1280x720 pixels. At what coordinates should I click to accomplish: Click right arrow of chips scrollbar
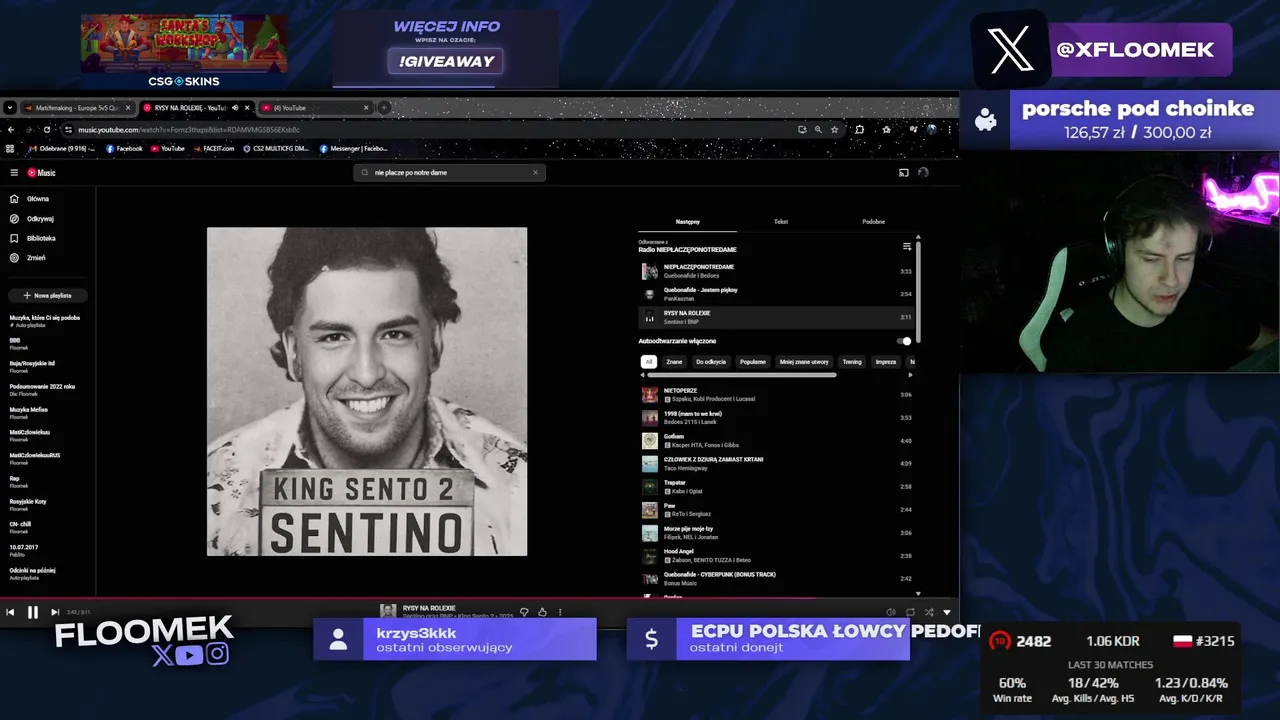tap(910, 375)
